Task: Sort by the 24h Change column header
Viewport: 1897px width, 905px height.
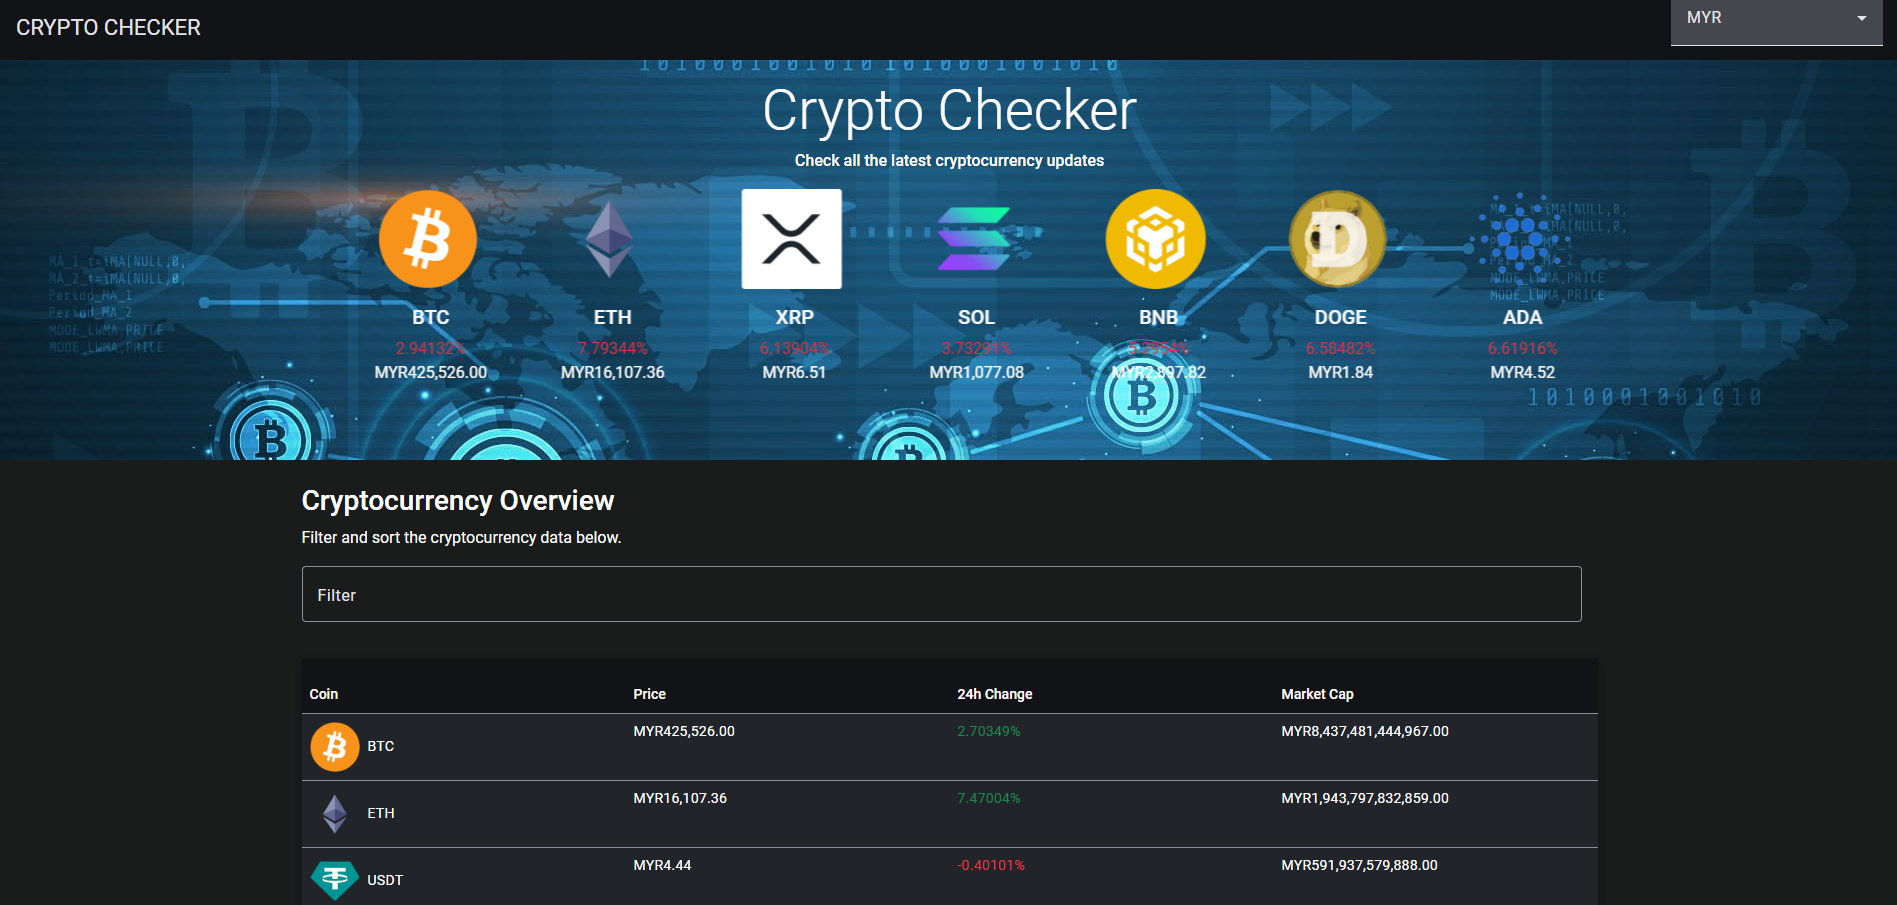Action: tap(995, 693)
